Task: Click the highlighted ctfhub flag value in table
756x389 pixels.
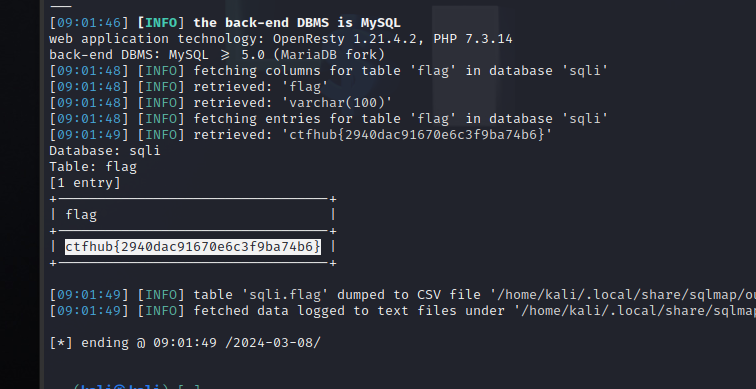Action: click(x=193, y=247)
